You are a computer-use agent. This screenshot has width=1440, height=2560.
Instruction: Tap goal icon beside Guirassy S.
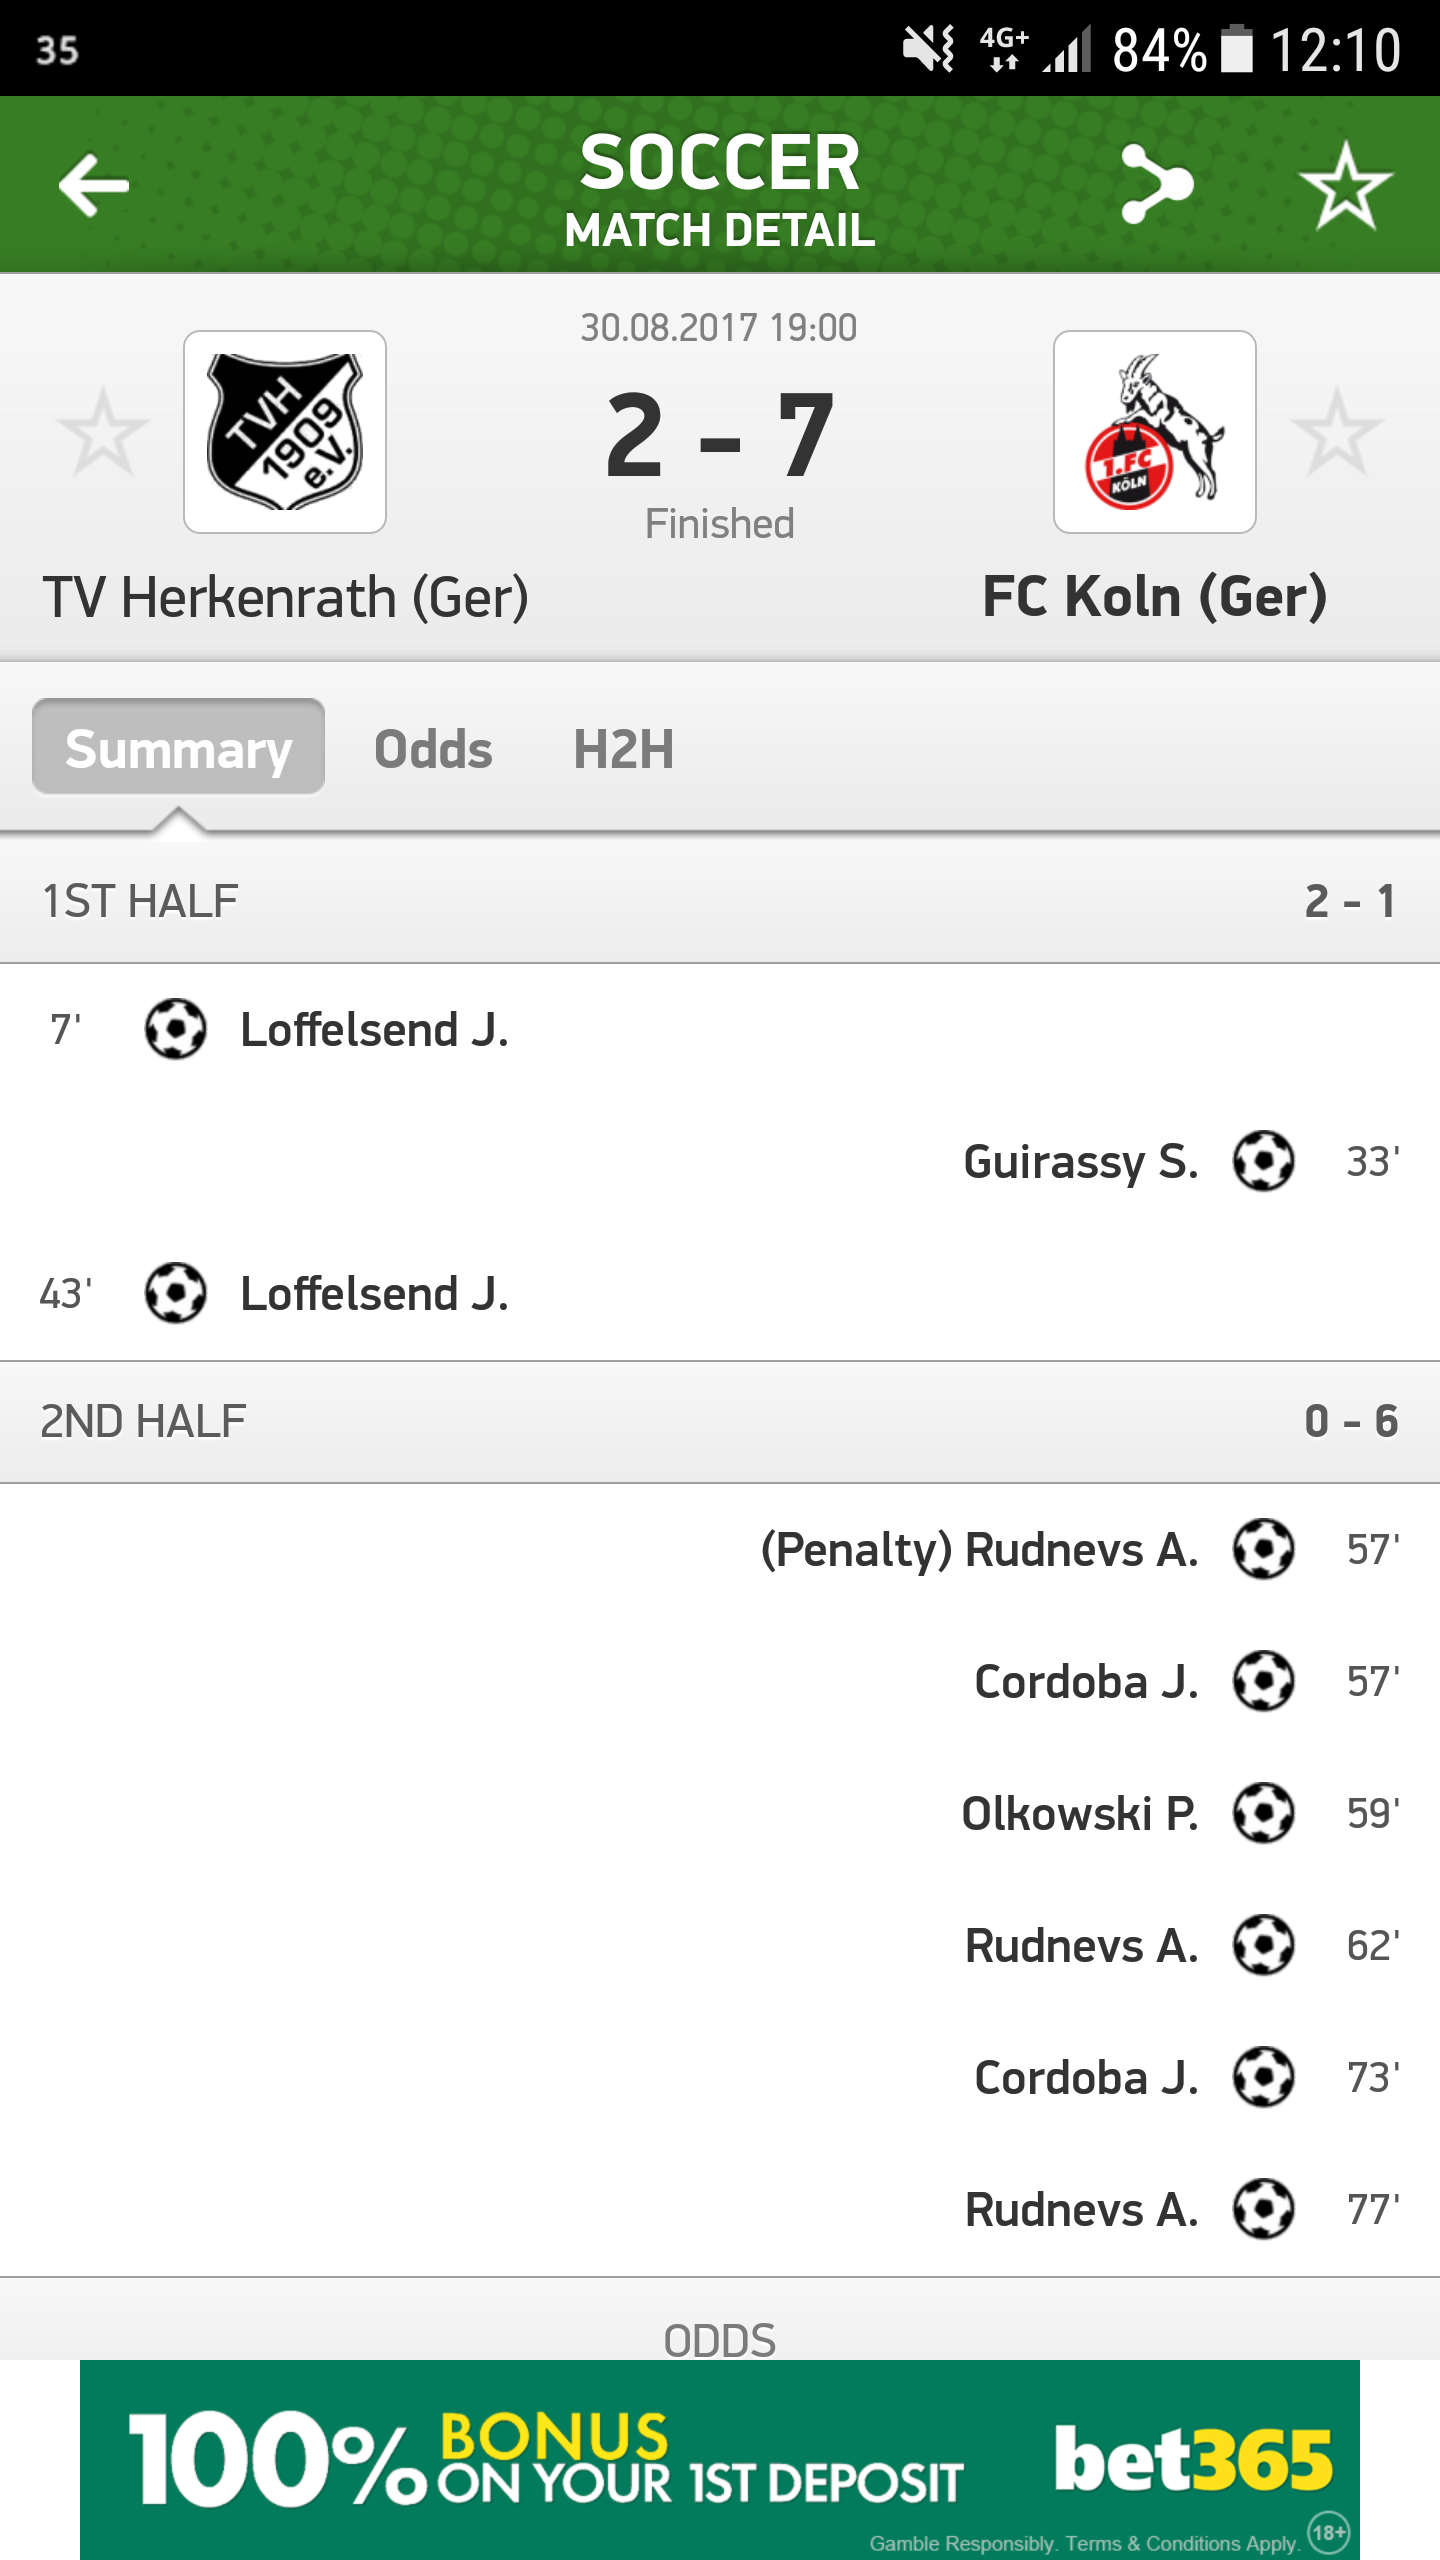point(1264,1161)
